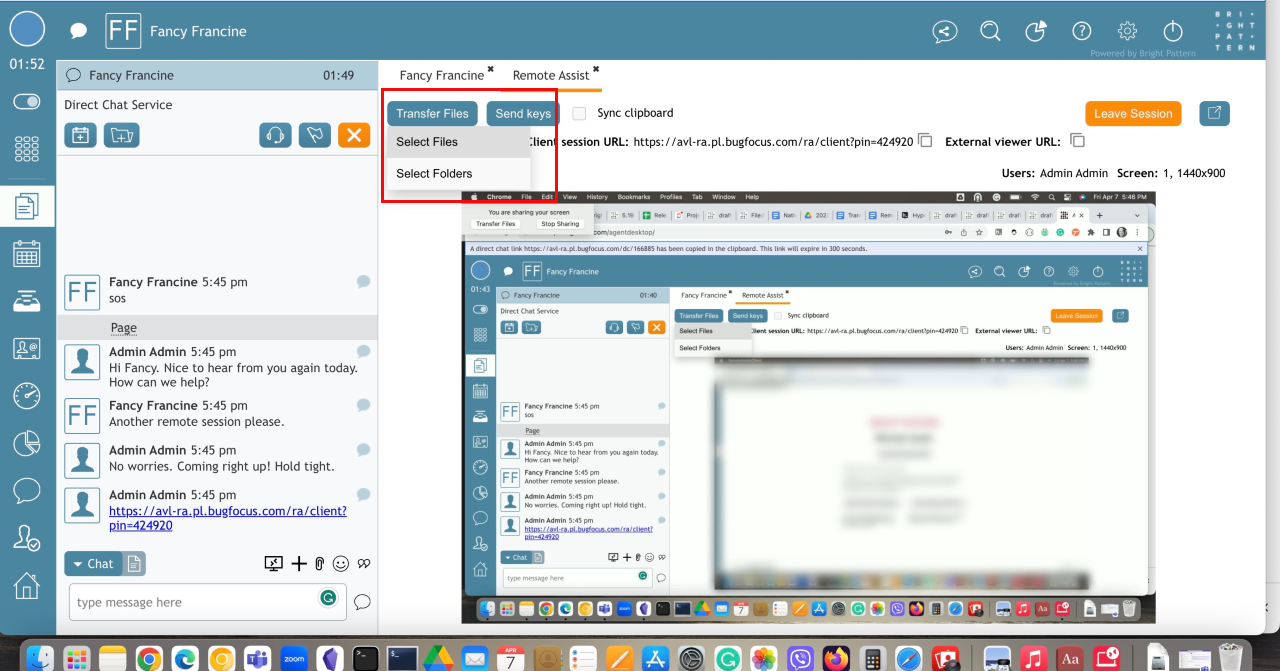The width and height of the screenshot is (1280, 671).
Task: Open the supervision person-check sidebar icon
Action: click(x=27, y=538)
